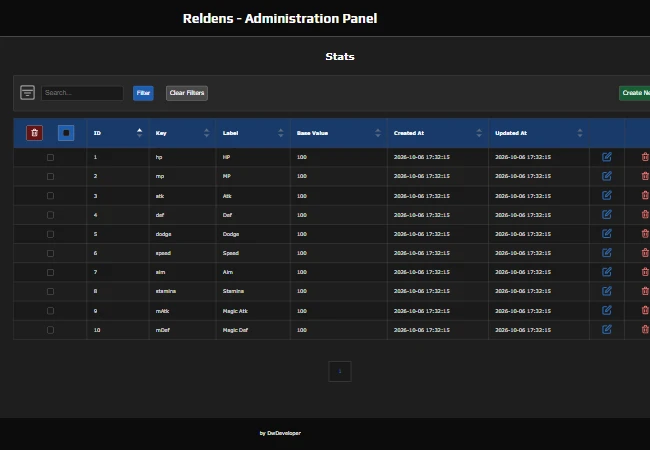Check the checkbox for stamina row

coord(50,291)
